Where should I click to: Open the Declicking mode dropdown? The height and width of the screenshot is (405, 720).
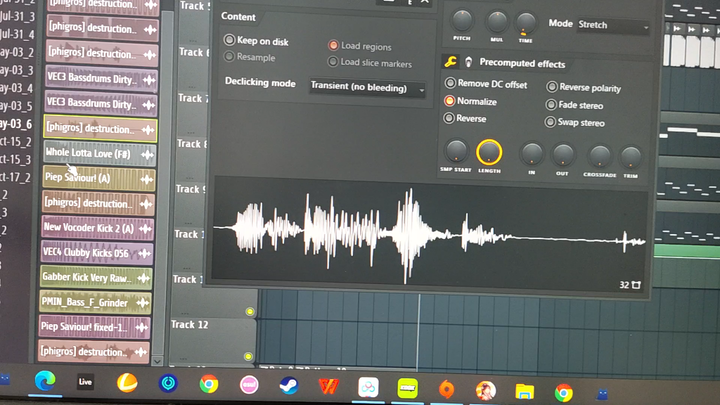[367, 87]
